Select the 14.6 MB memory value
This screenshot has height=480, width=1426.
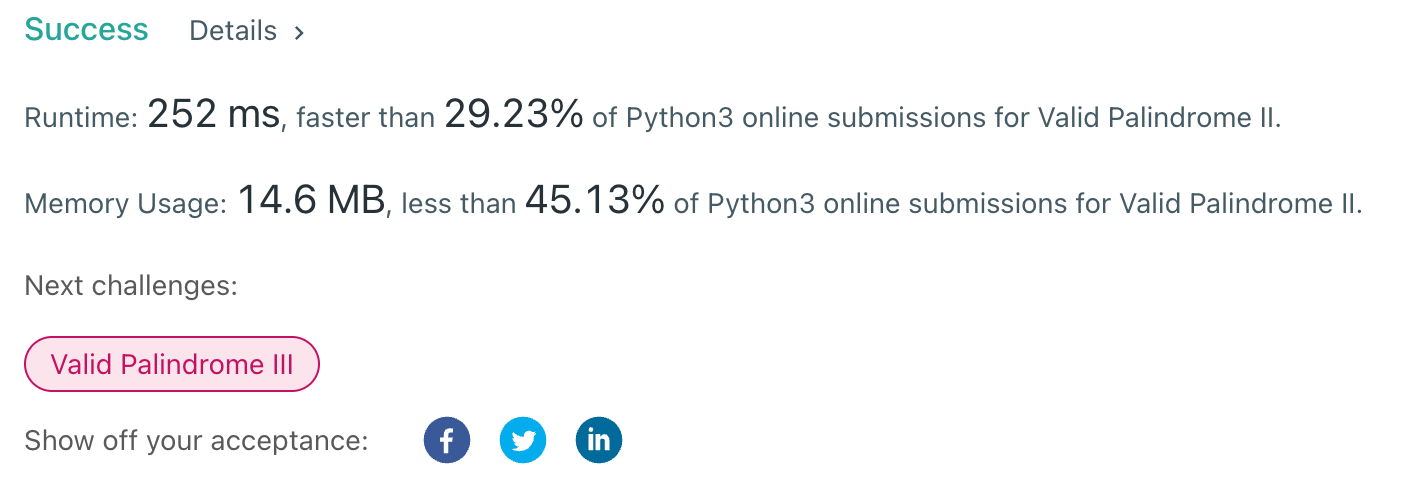click(x=311, y=202)
